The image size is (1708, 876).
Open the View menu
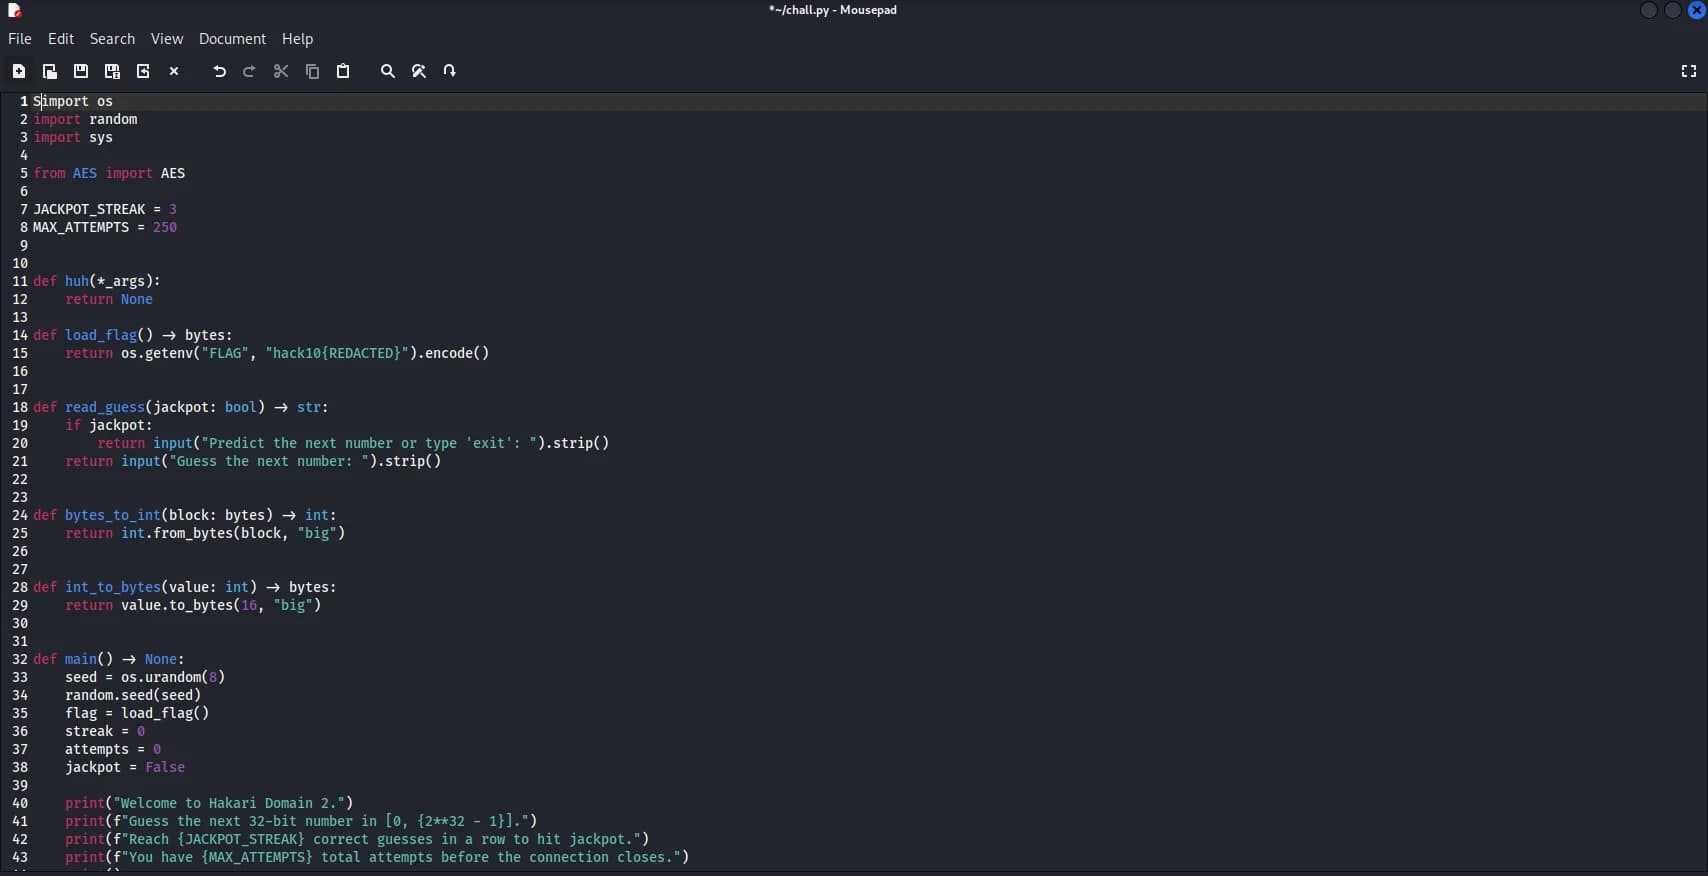167,39
